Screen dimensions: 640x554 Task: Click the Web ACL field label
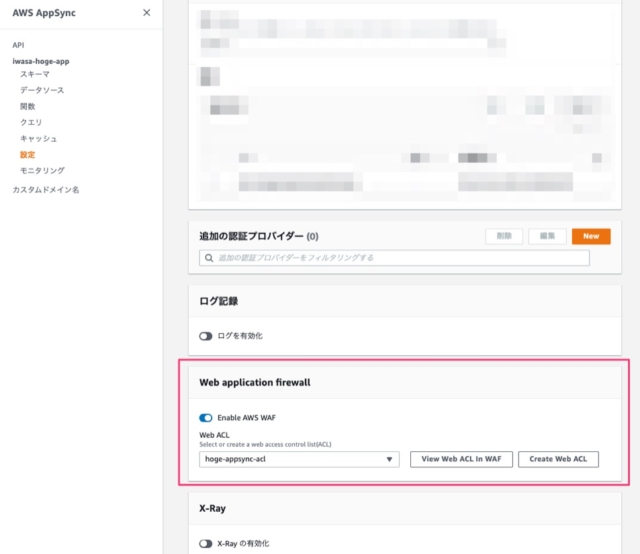(x=214, y=435)
